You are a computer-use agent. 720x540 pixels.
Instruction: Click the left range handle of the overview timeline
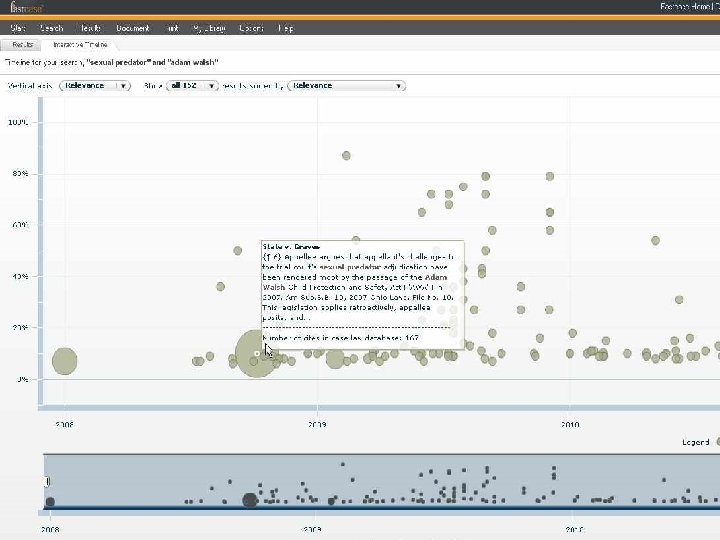pos(47,481)
